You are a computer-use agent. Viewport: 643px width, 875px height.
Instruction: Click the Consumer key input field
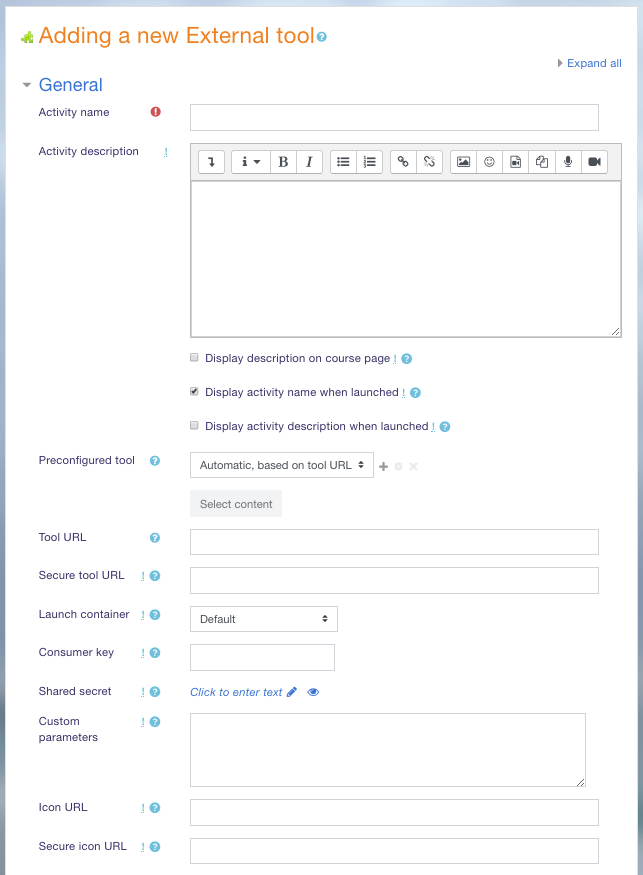(262, 657)
